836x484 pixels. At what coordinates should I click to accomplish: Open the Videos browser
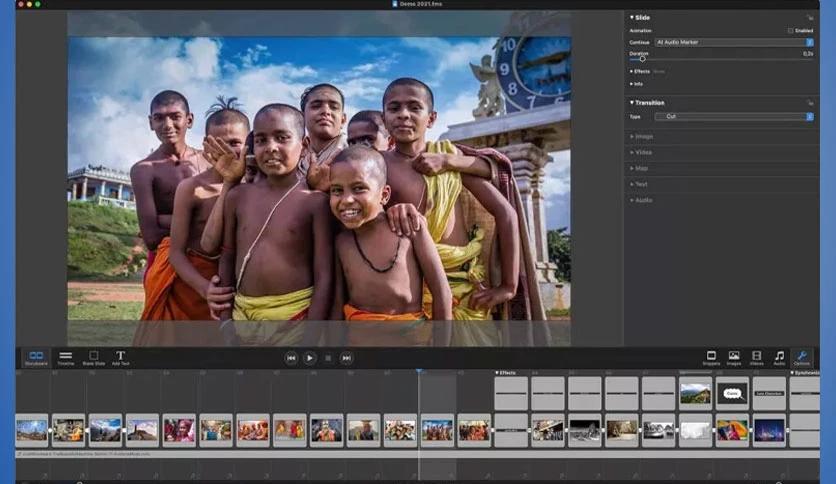(756, 358)
